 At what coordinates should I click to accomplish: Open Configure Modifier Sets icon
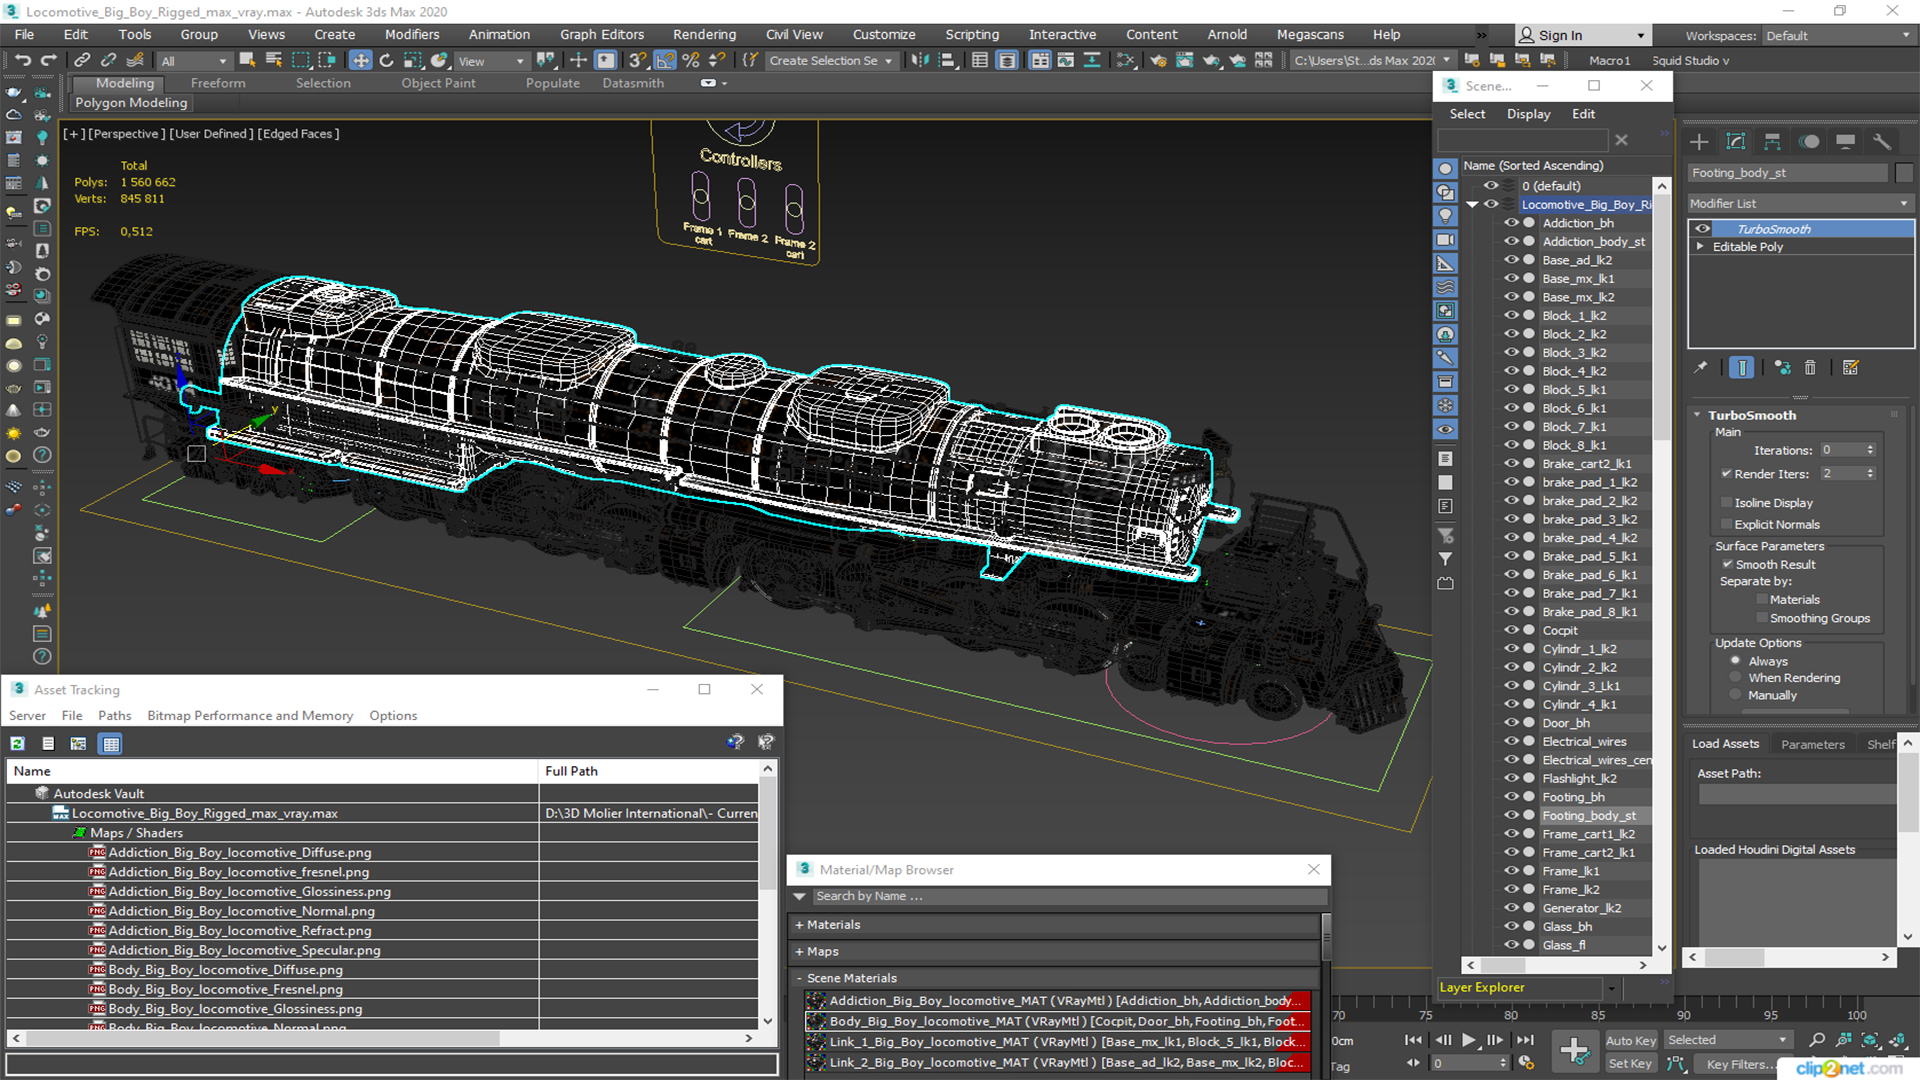pos(1850,368)
